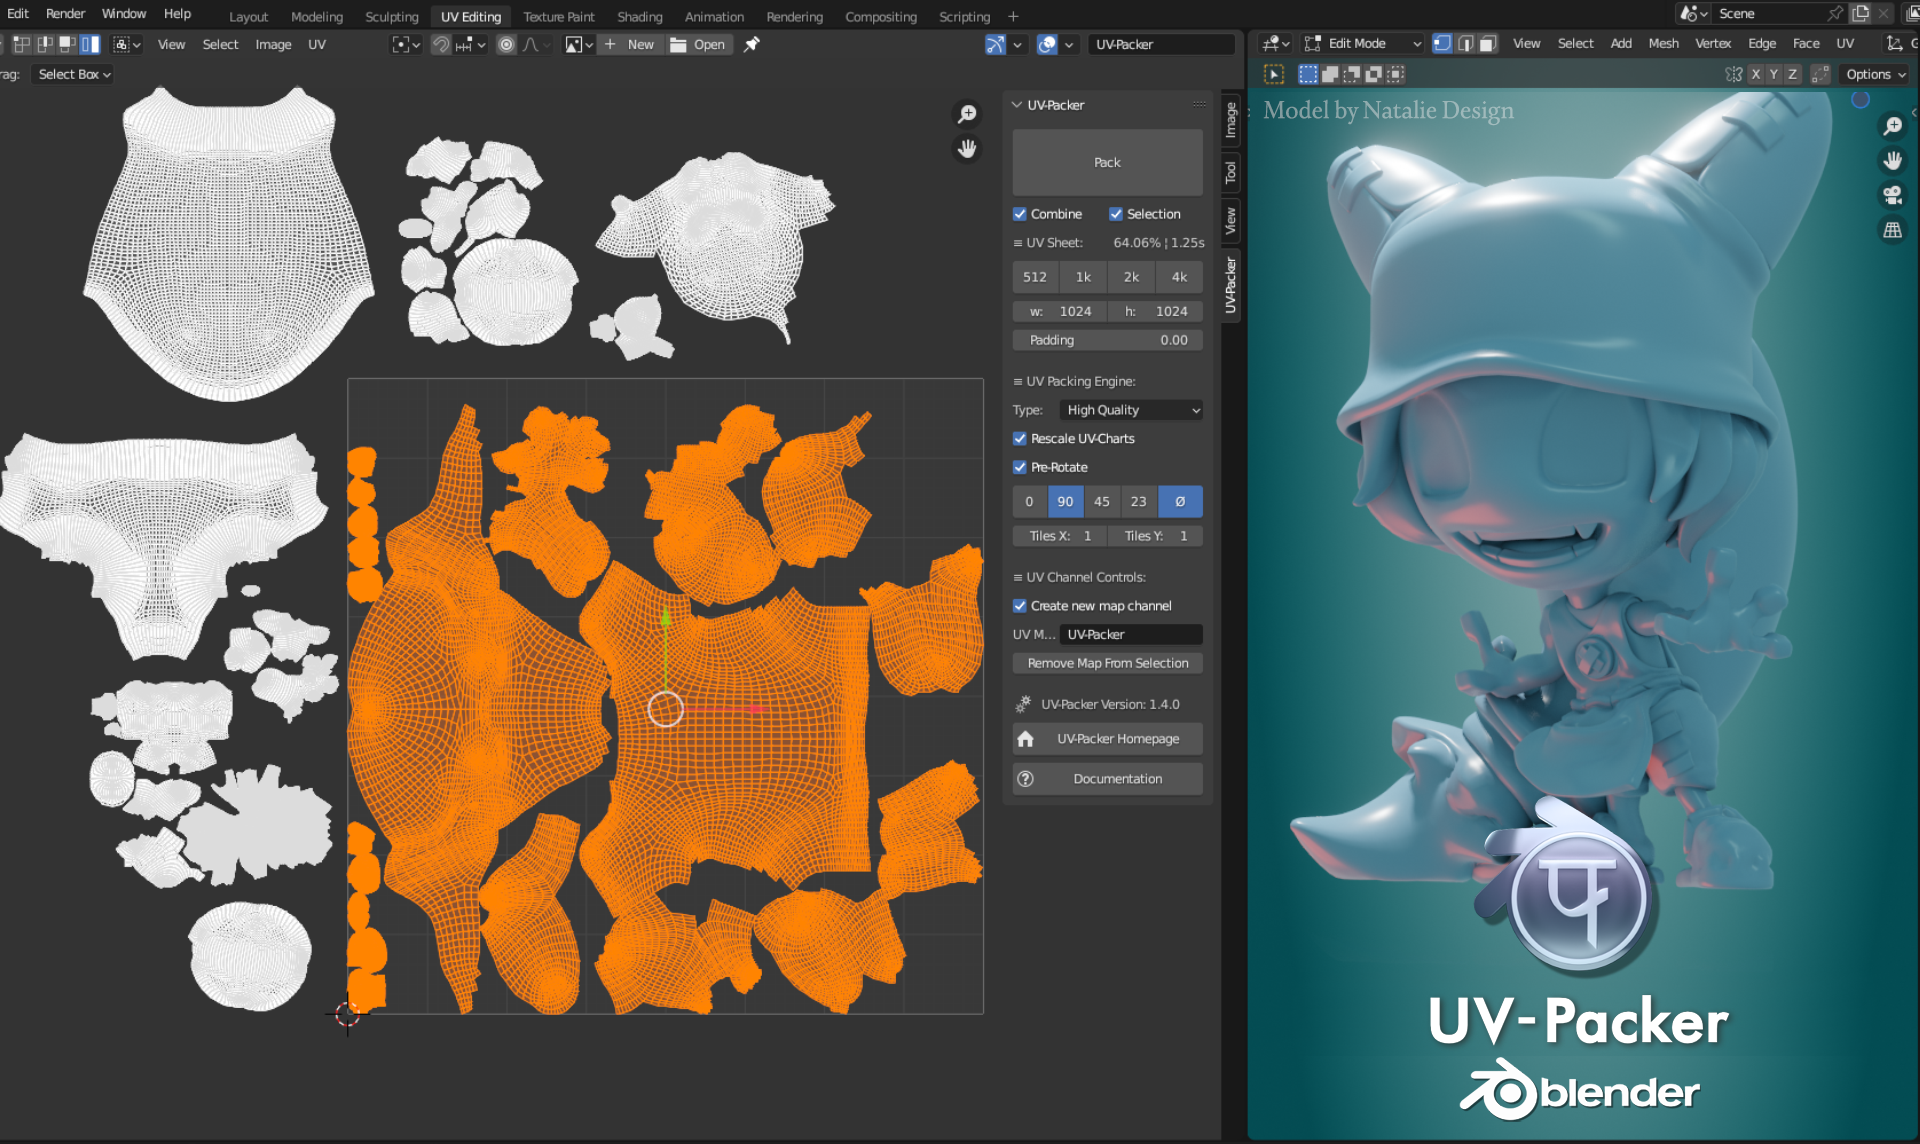This screenshot has height=1144, width=1920.
Task: Toggle mesh symmetry butterfly icon
Action: point(1734,74)
